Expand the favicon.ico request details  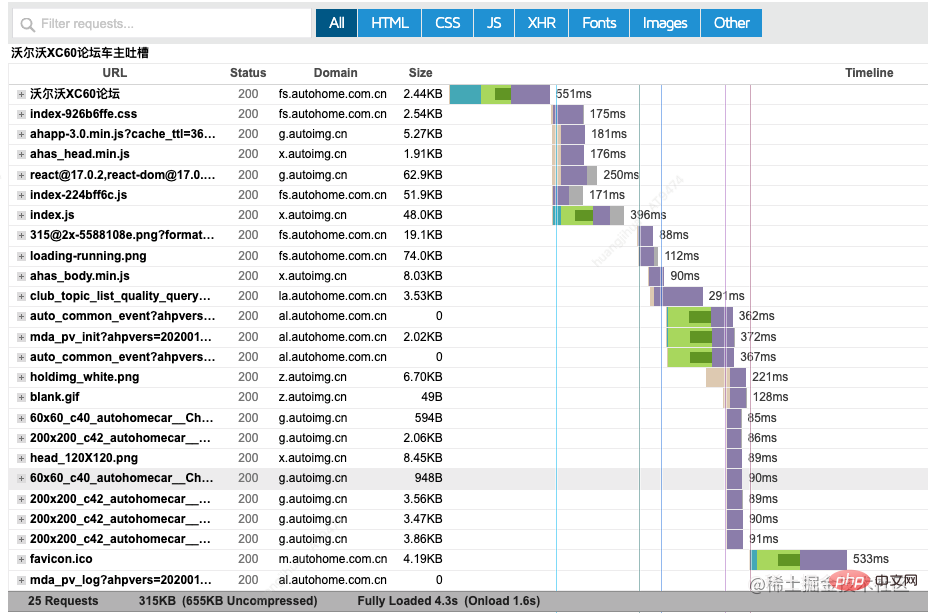[21, 559]
